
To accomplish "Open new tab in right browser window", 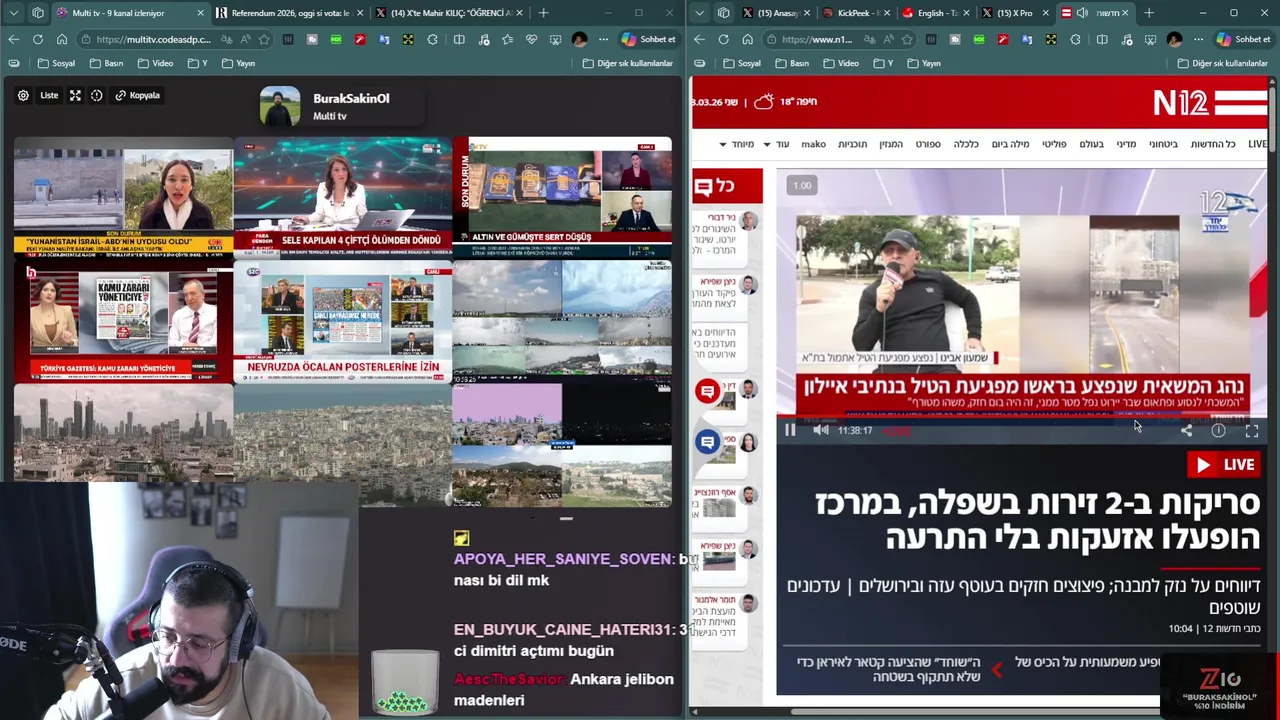I will 1148,13.
